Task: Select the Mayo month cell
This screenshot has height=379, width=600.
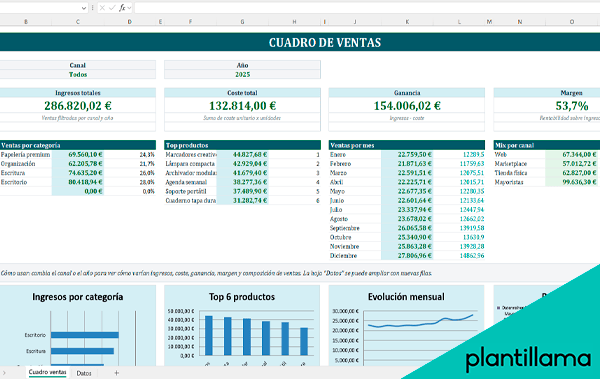Action: click(x=355, y=191)
